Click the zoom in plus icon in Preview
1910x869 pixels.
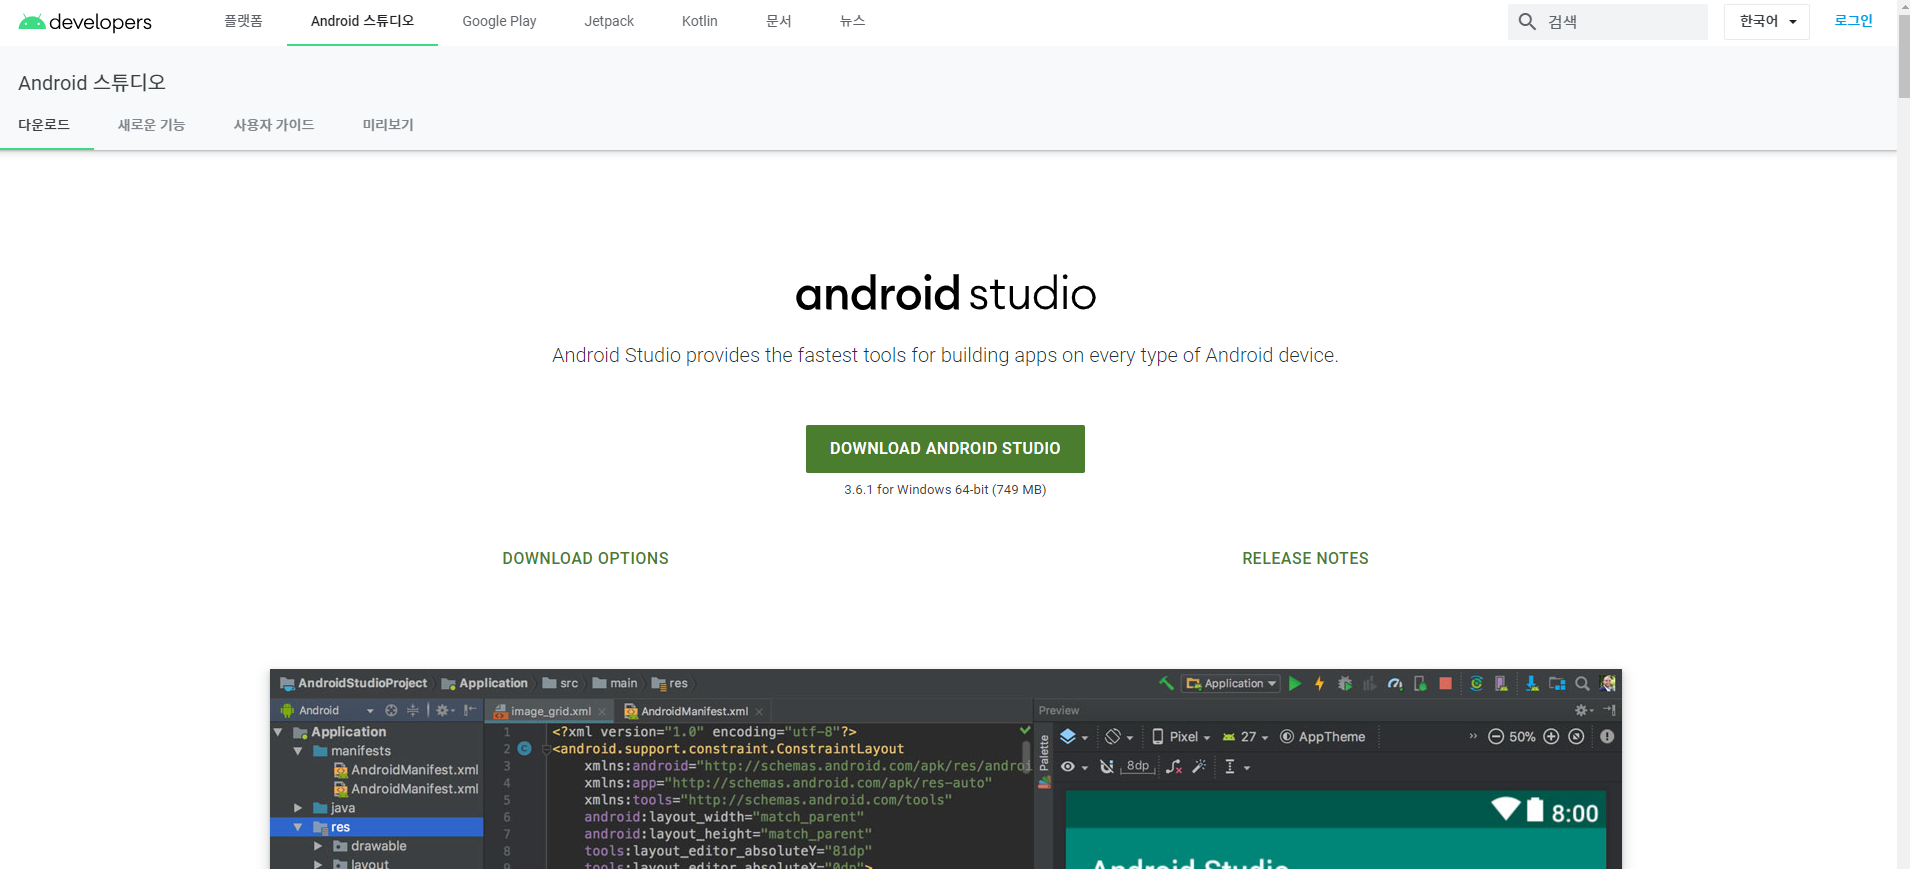click(1551, 736)
